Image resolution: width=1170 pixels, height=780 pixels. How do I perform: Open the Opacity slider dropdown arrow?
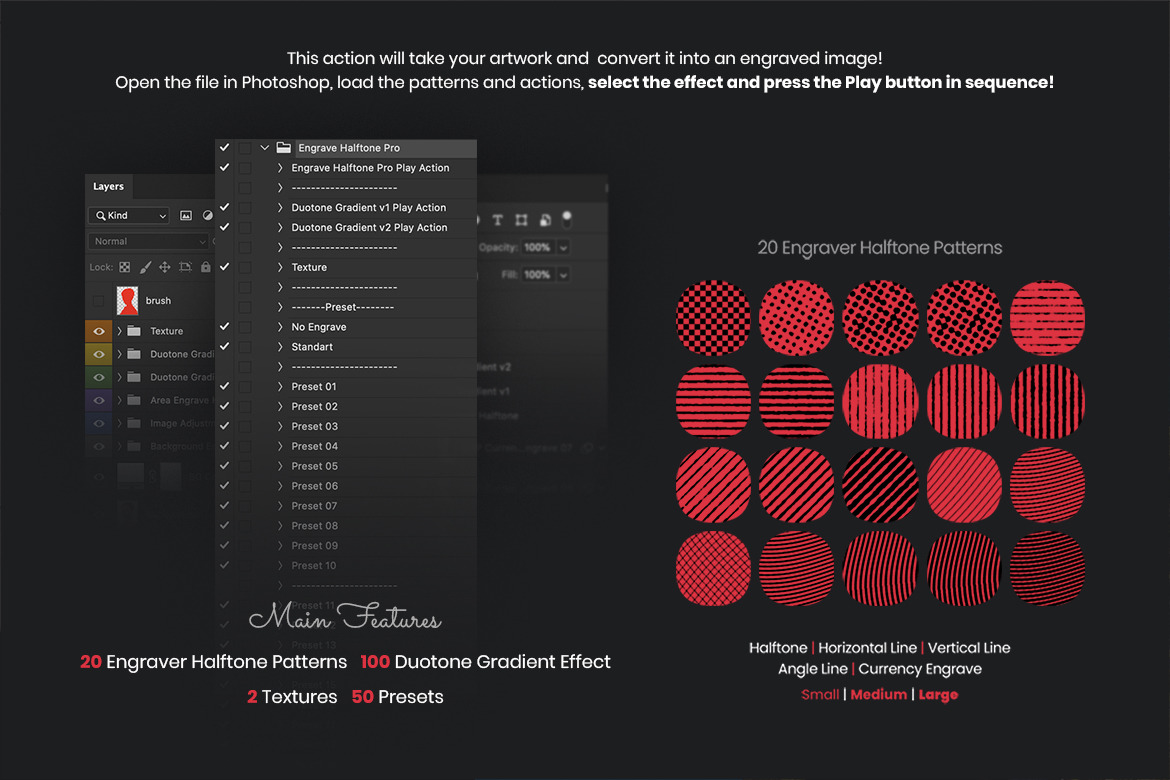[x=563, y=248]
